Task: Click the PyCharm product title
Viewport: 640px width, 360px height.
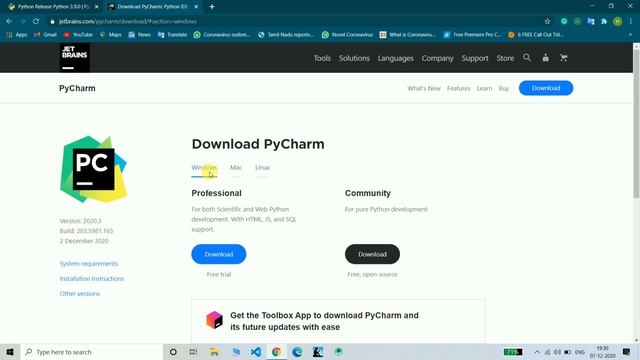Action: [x=77, y=88]
